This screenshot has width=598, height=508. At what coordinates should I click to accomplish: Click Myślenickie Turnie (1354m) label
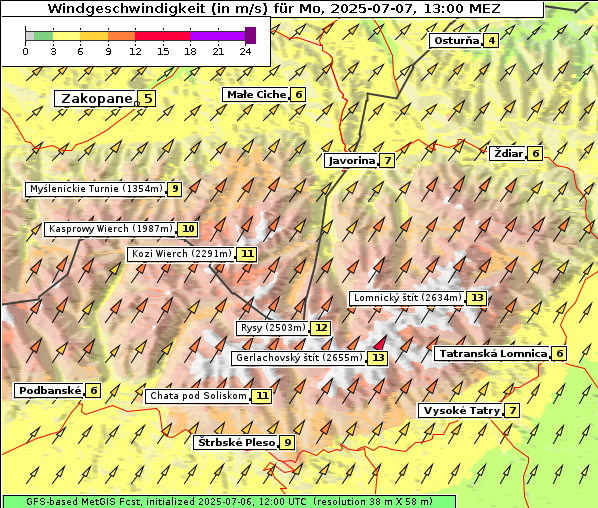pyautogui.click(x=96, y=189)
